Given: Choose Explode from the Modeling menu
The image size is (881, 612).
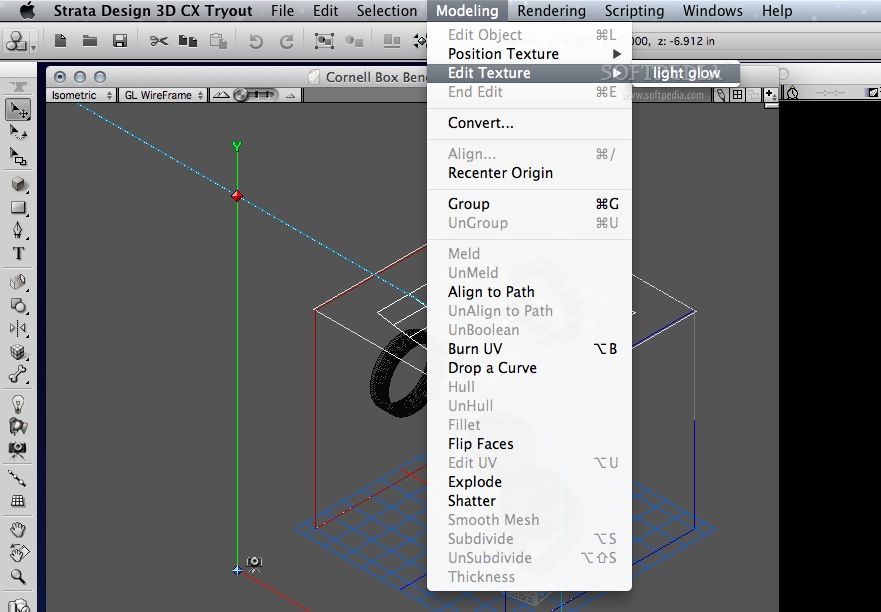Looking at the screenshot, I should pyautogui.click(x=529, y=482).
